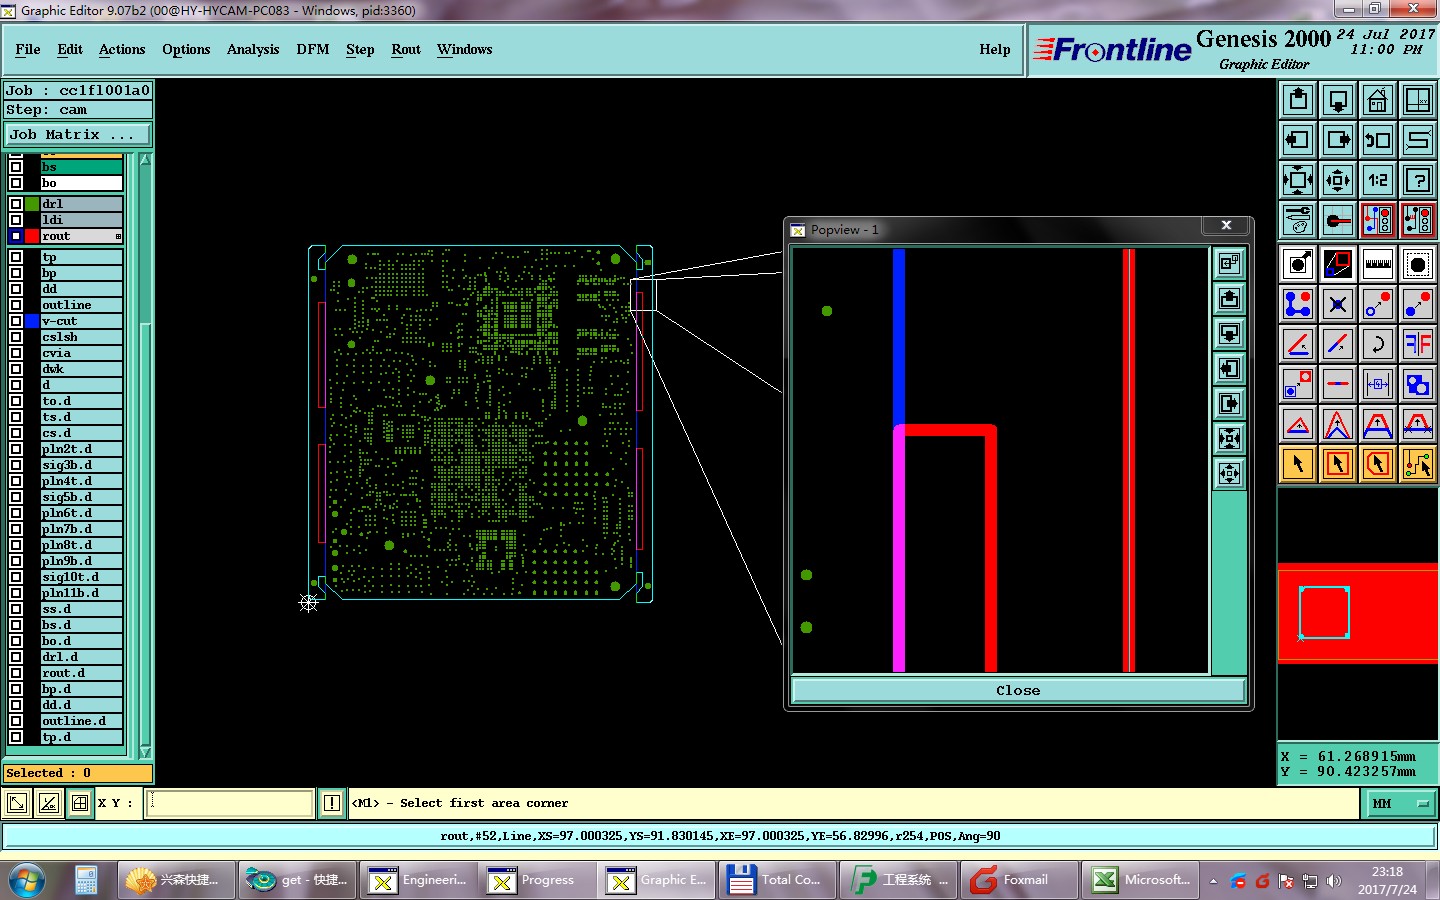Click the Job Matrix button
Image resolution: width=1440 pixels, height=900 pixels.
(x=78, y=134)
